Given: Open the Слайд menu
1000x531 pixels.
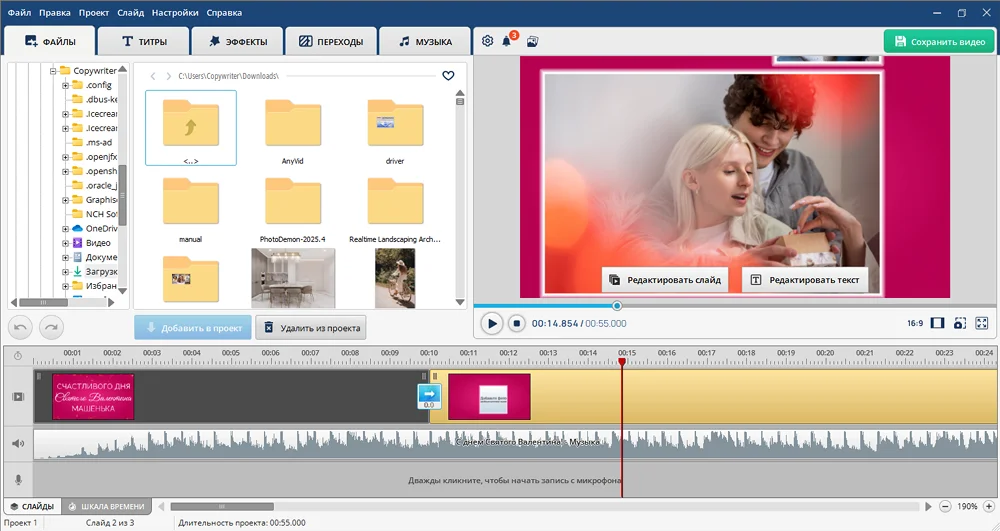Looking at the screenshot, I should (x=130, y=13).
